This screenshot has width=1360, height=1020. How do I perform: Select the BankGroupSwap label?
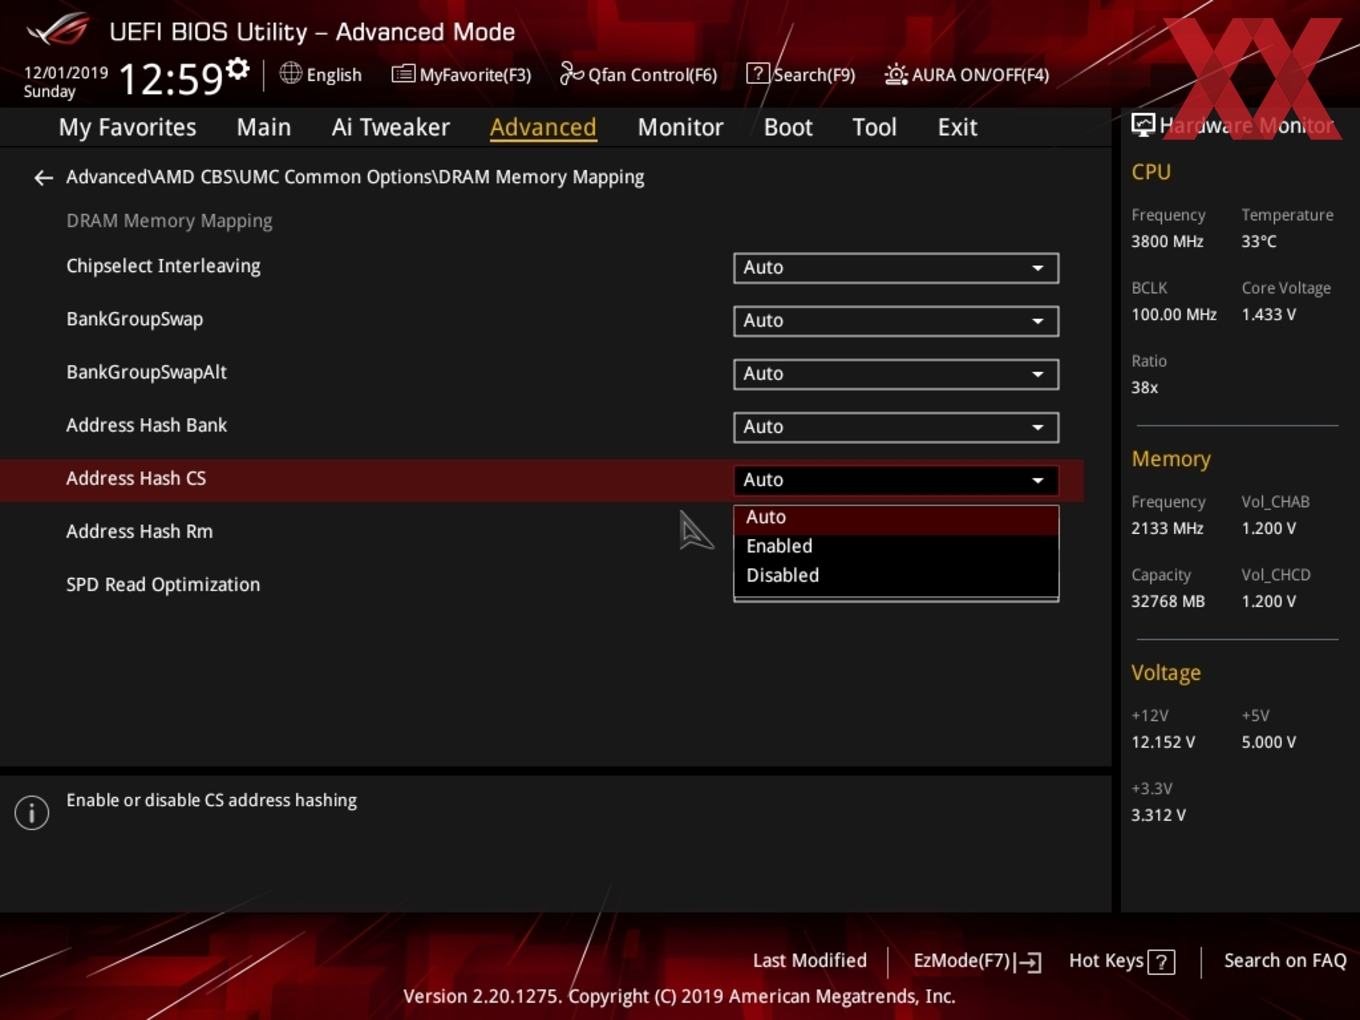(x=134, y=319)
